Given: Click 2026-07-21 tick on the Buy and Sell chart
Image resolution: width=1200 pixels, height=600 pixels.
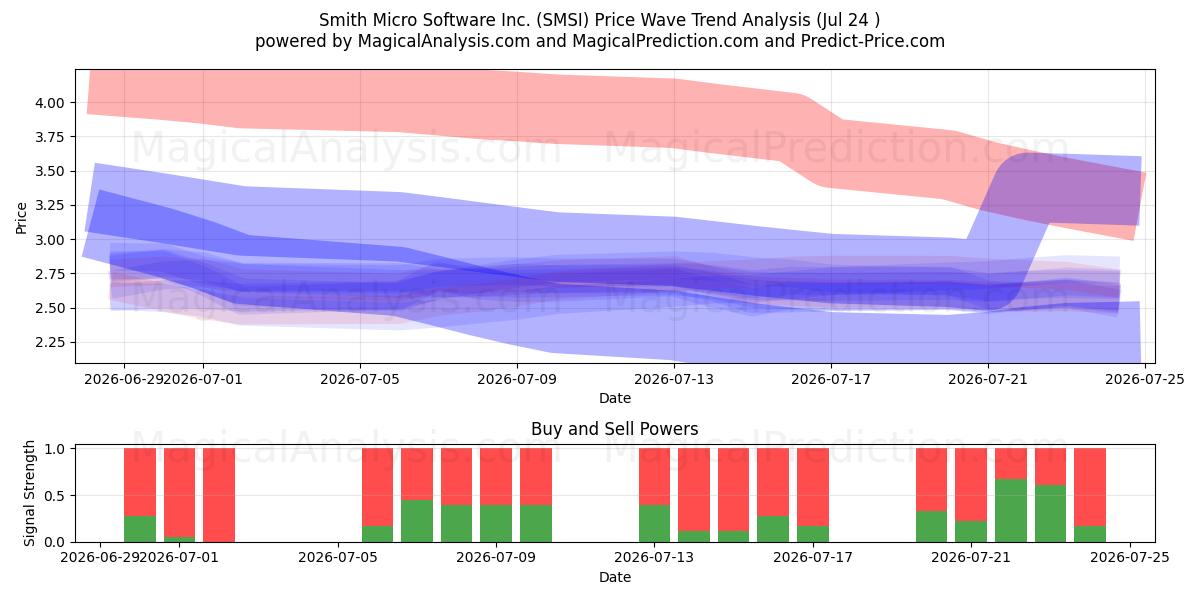Looking at the screenshot, I should pos(971,558).
